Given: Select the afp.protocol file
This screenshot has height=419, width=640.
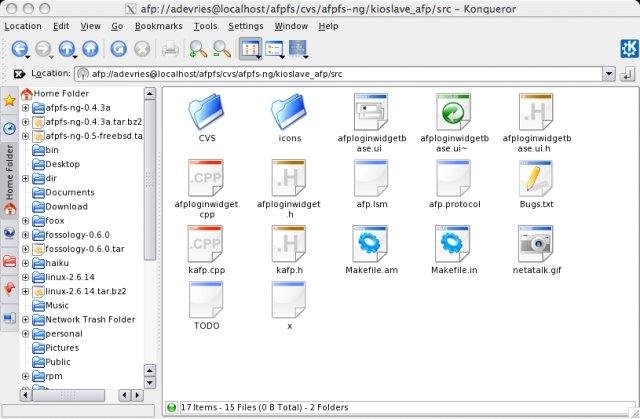Looking at the screenshot, I should pos(454,184).
